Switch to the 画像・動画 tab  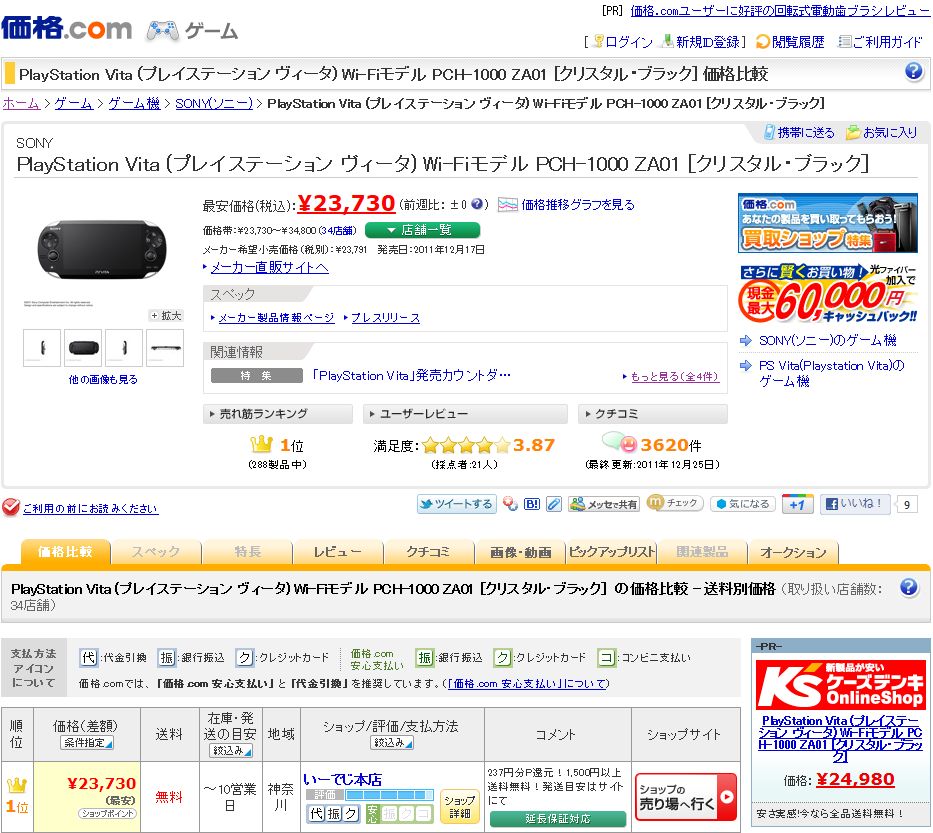(521, 552)
